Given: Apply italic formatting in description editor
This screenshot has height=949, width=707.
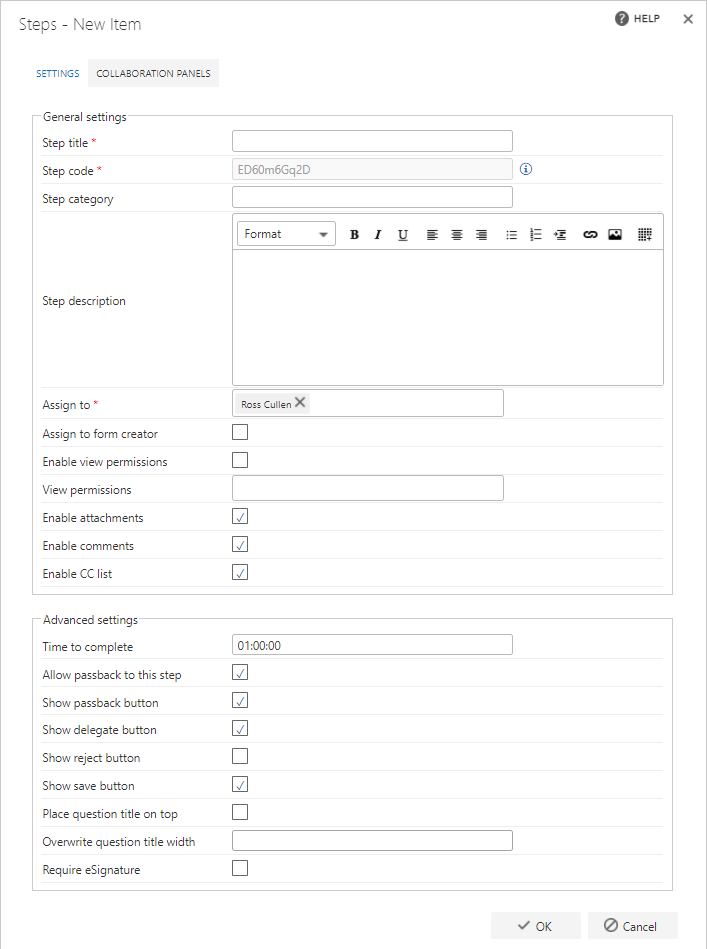Looking at the screenshot, I should coord(378,235).
